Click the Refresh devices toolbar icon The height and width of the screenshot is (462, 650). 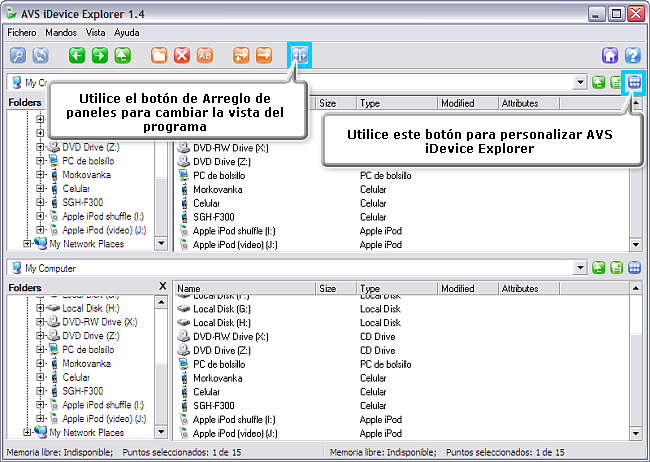(40, 55)
